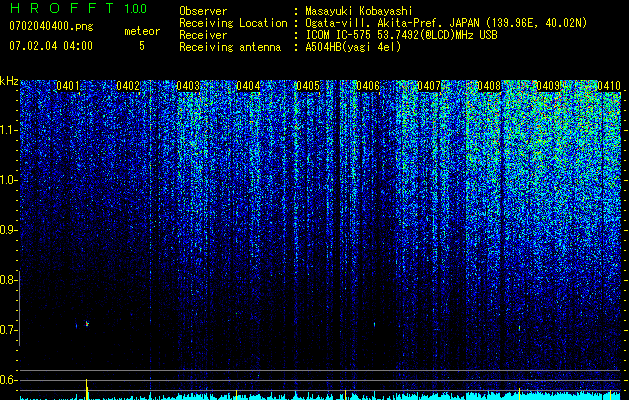Click the A504HB(yagi 4el) antenna text

pyautogui.click(x=353, y=47)
